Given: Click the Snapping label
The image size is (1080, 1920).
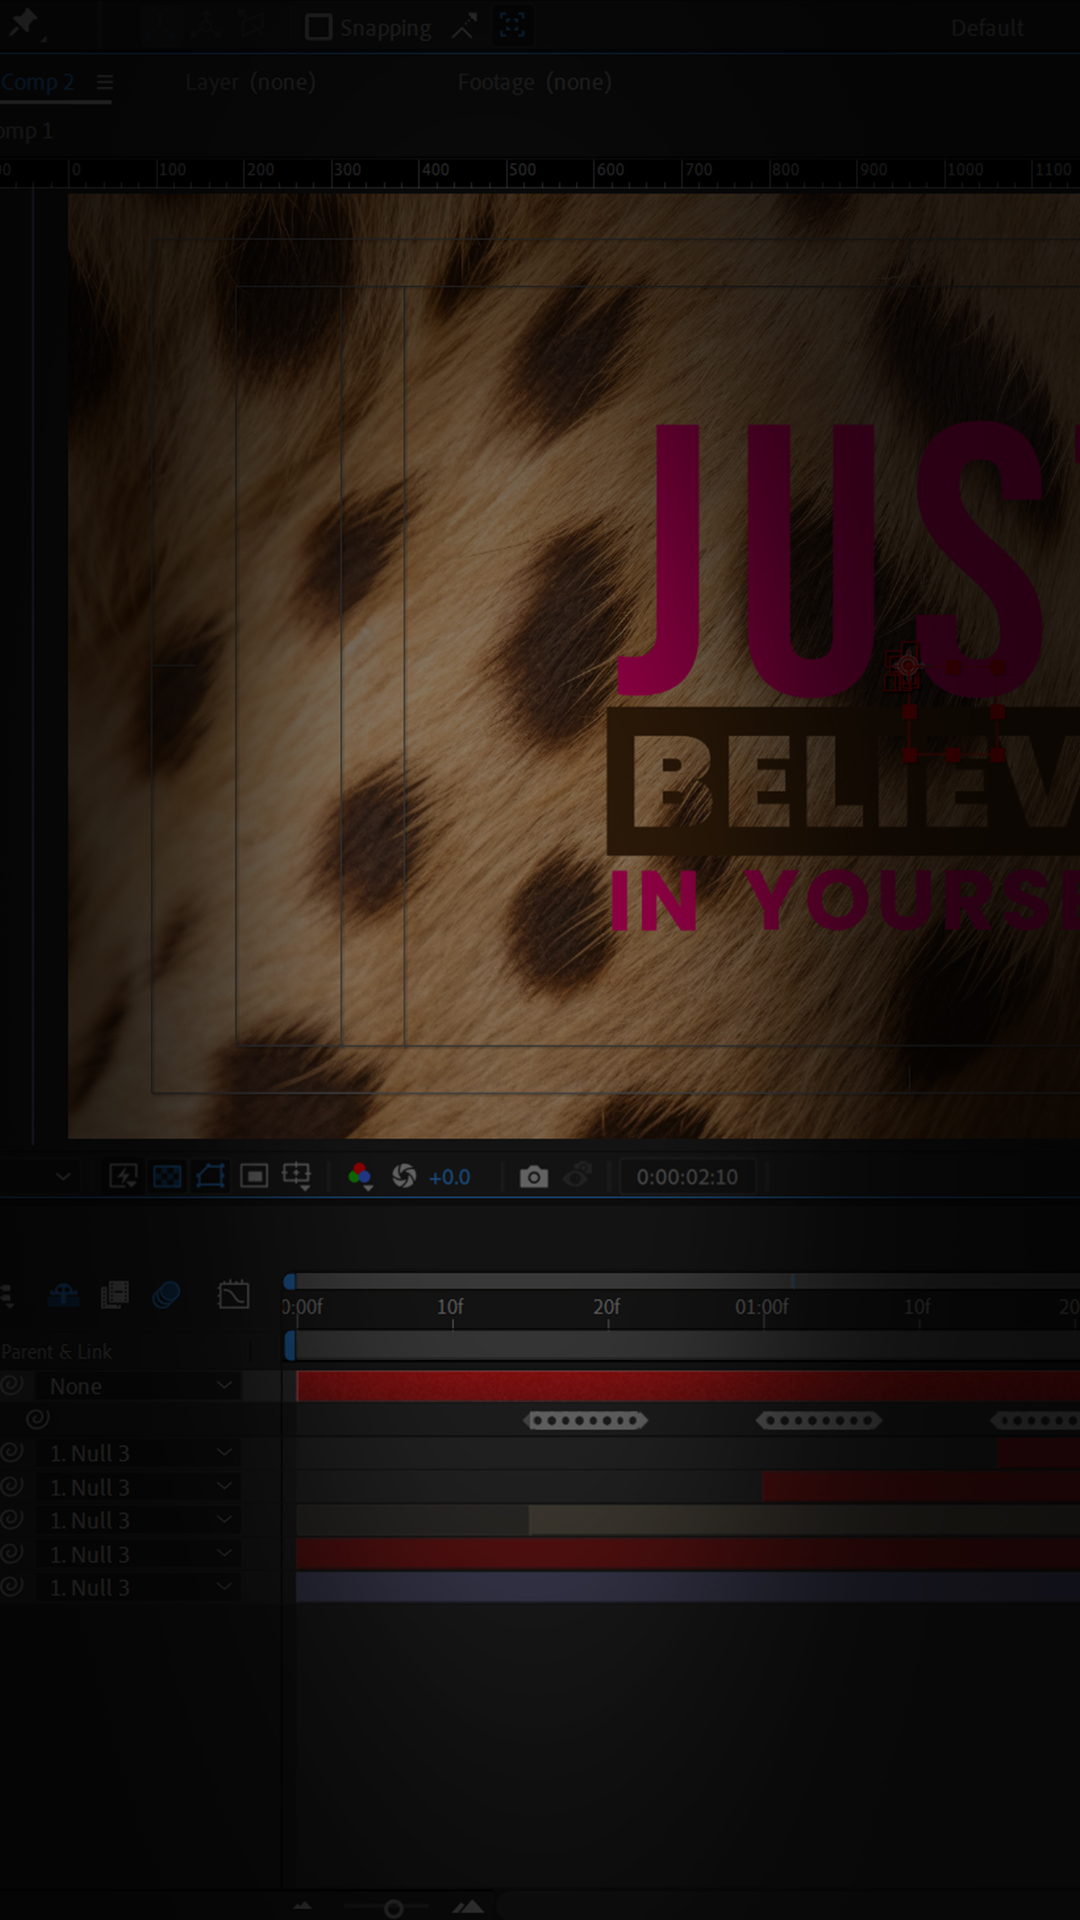Looking at the screenshot, I should [385, 28].
